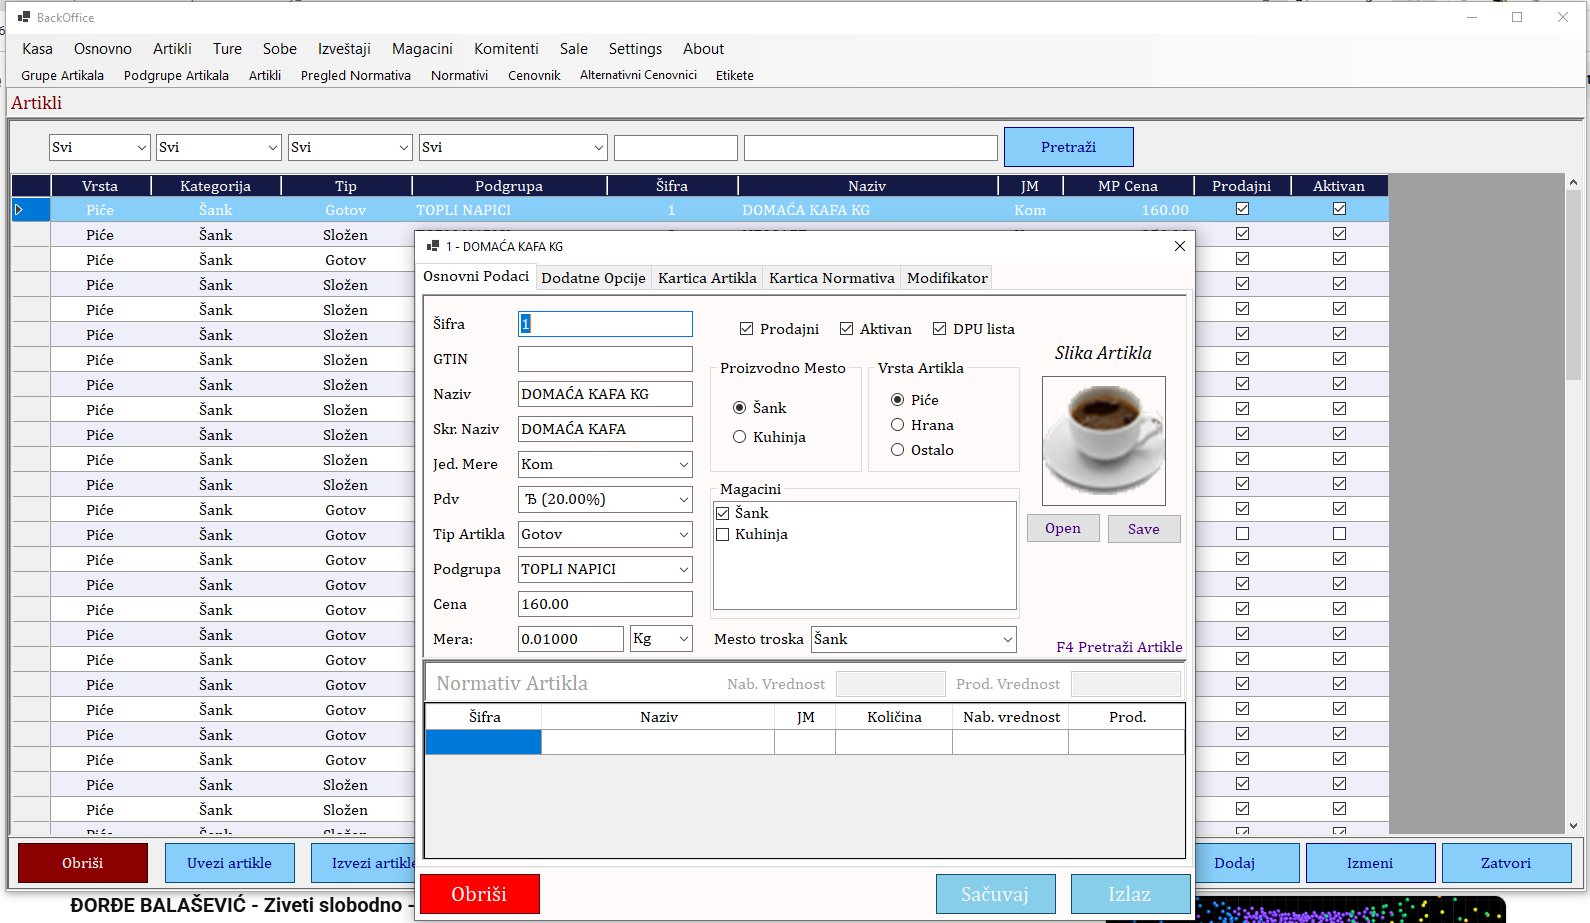Open Jed. Mere dropdown with Kom
The height and width of the screenshot is (923, 1590).
point(605,464)
